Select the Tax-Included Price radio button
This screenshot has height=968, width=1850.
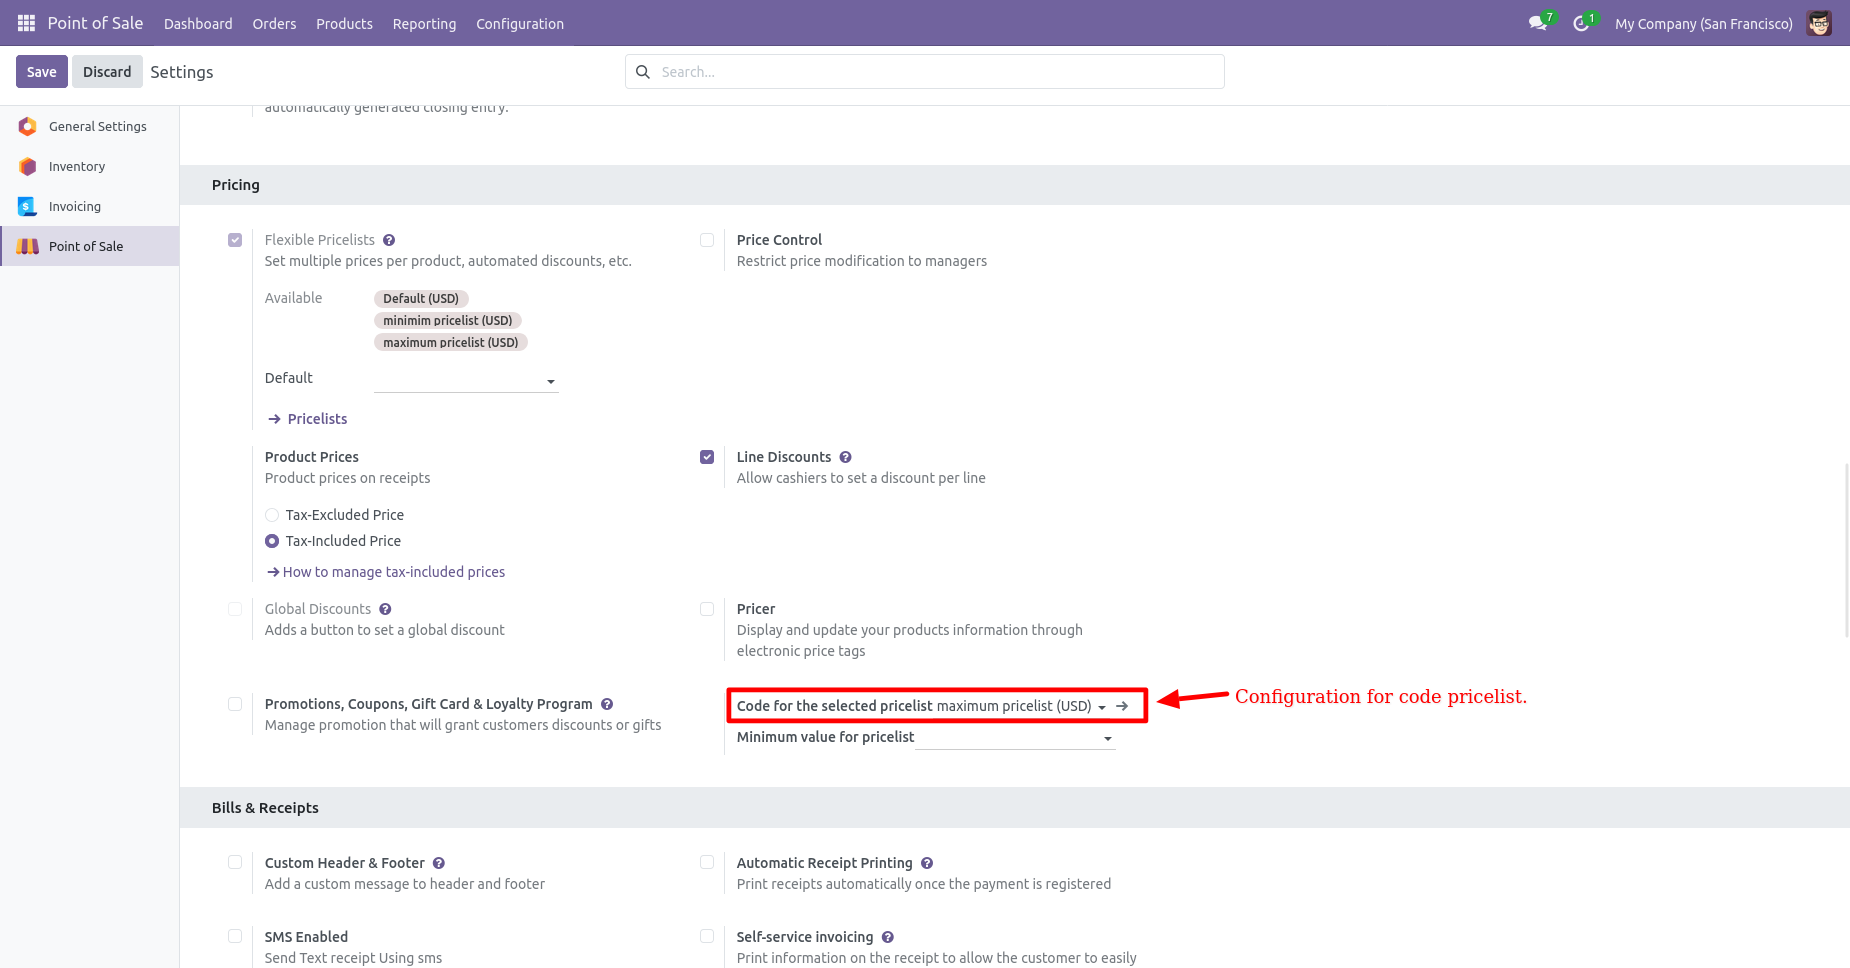pyautogui.click(x=272, y=541)
